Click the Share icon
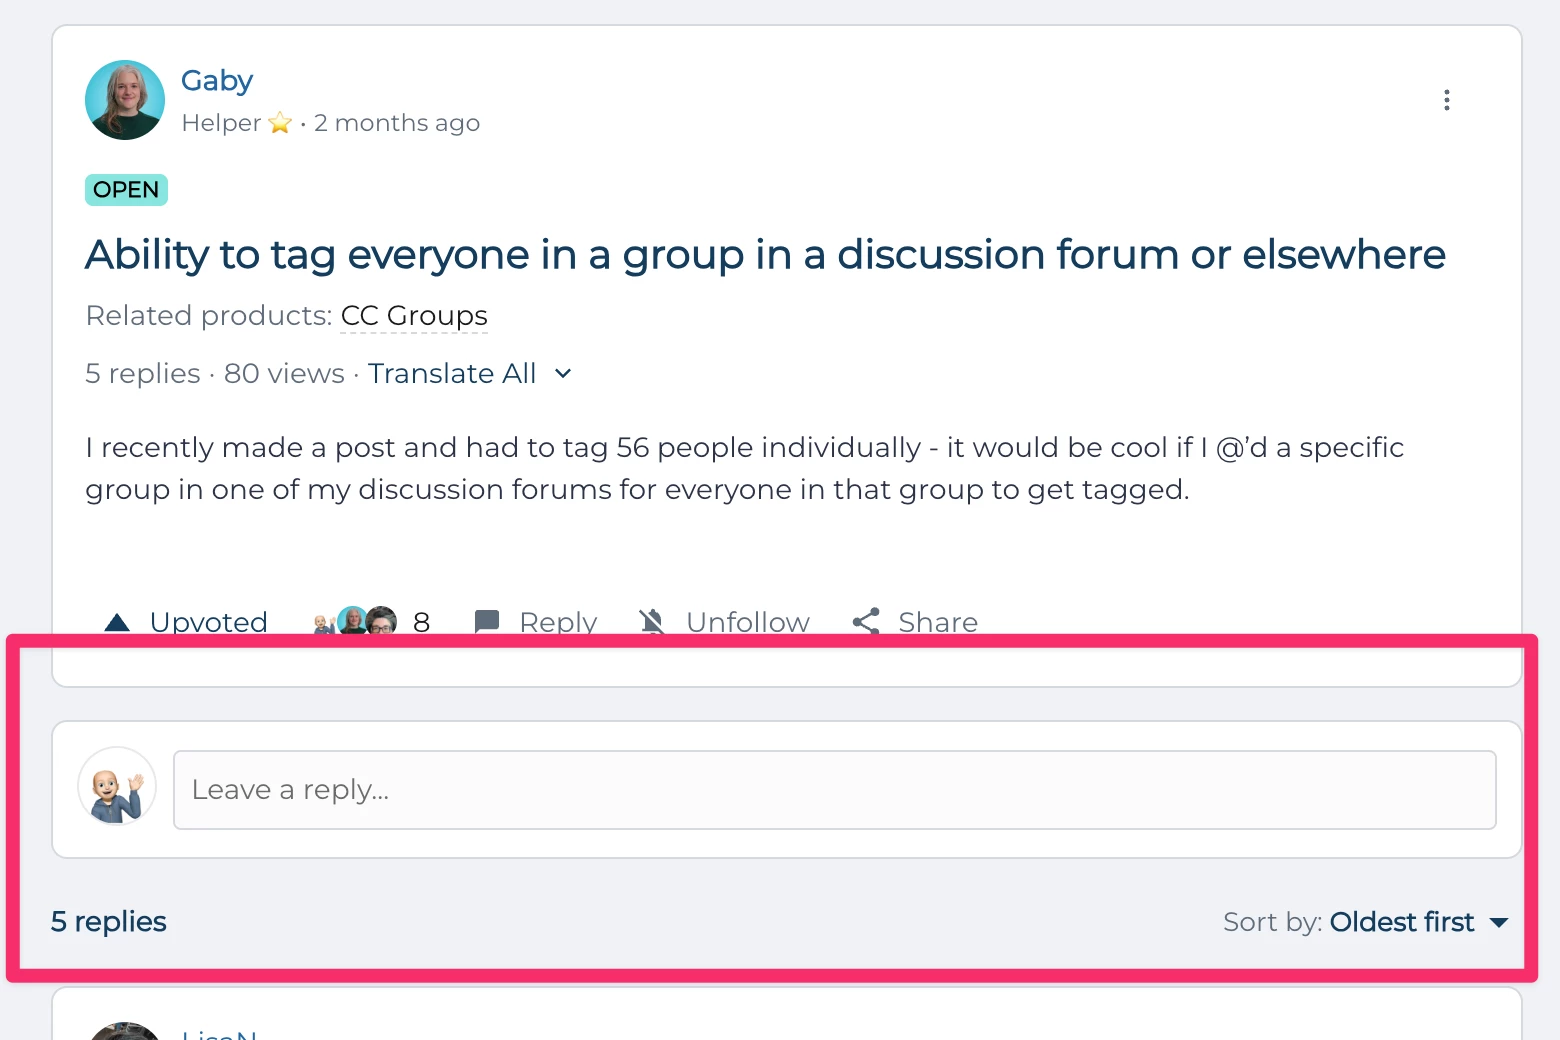1560x1040 pixels. (866, 622)
